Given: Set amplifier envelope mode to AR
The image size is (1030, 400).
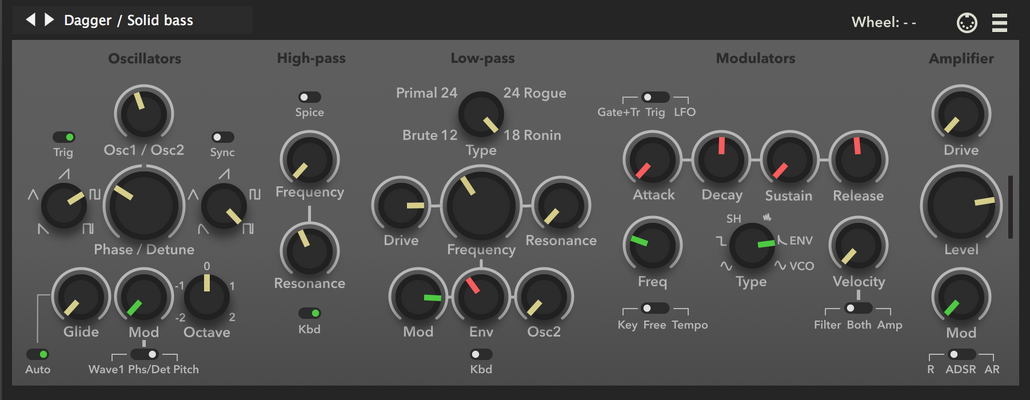Looking at the screenshot, I should (992, 370).
